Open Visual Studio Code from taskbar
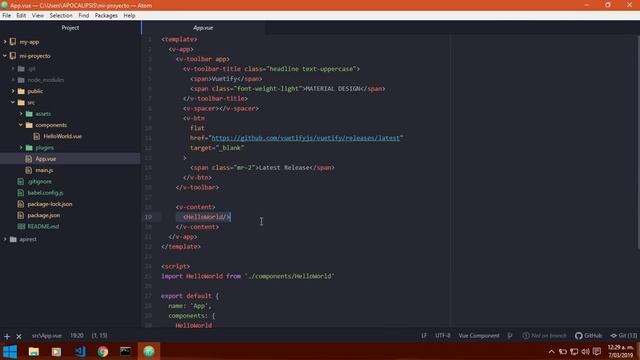The height and width of the screenshot is (360, 640). pos(80,351)
